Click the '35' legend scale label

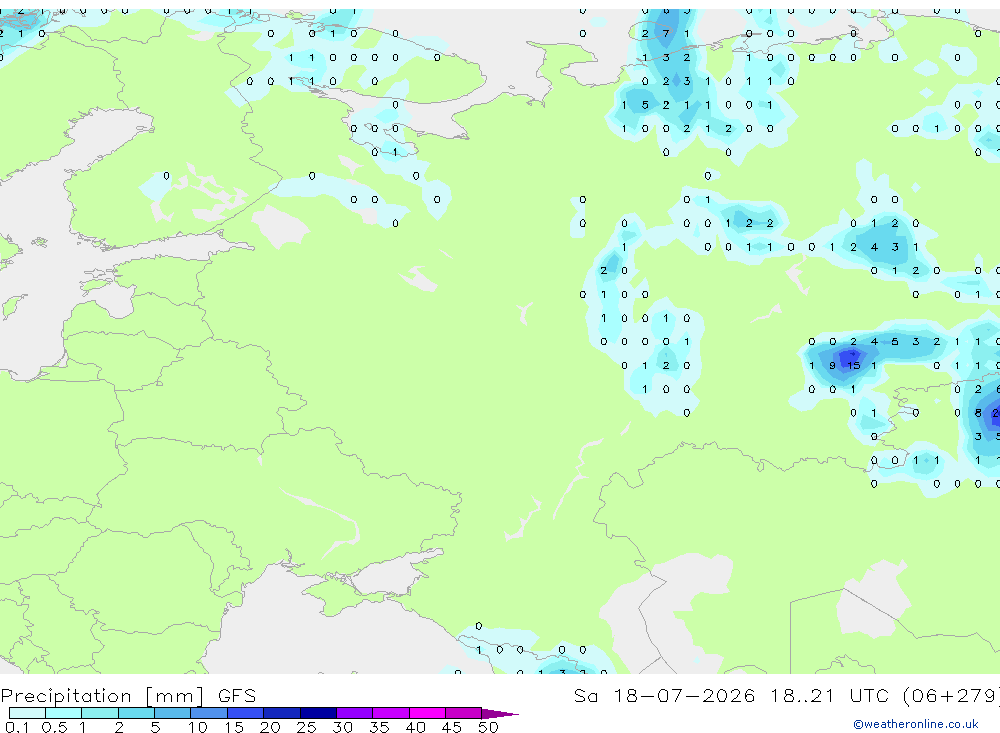pos(379,727)
